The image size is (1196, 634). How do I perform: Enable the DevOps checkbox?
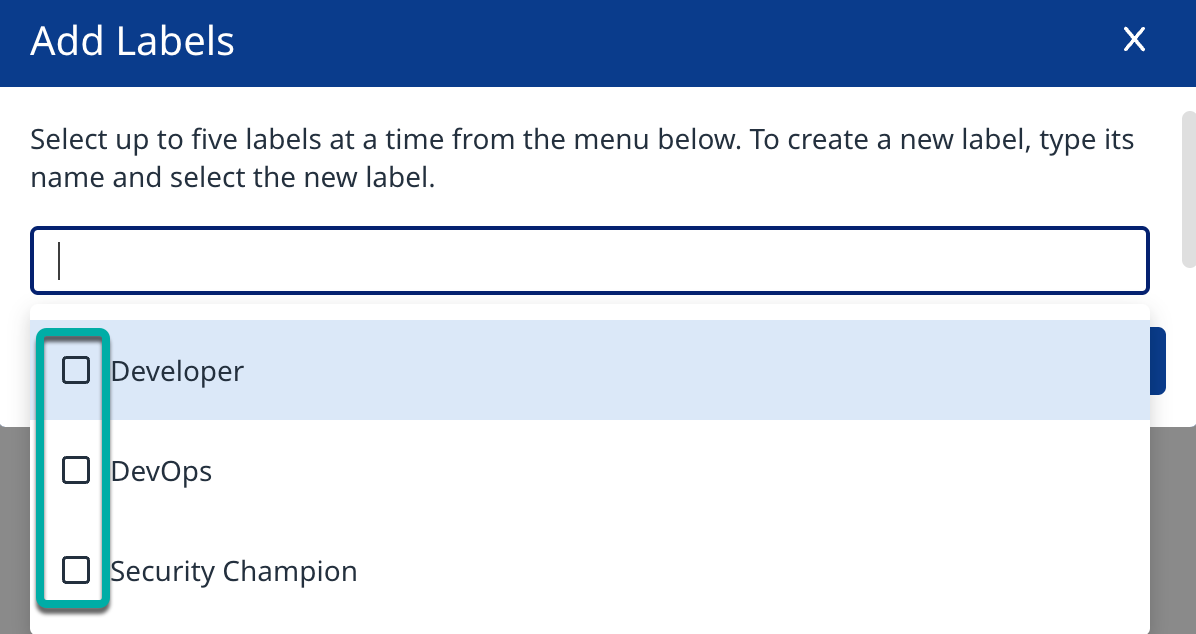tap(76, 470)
